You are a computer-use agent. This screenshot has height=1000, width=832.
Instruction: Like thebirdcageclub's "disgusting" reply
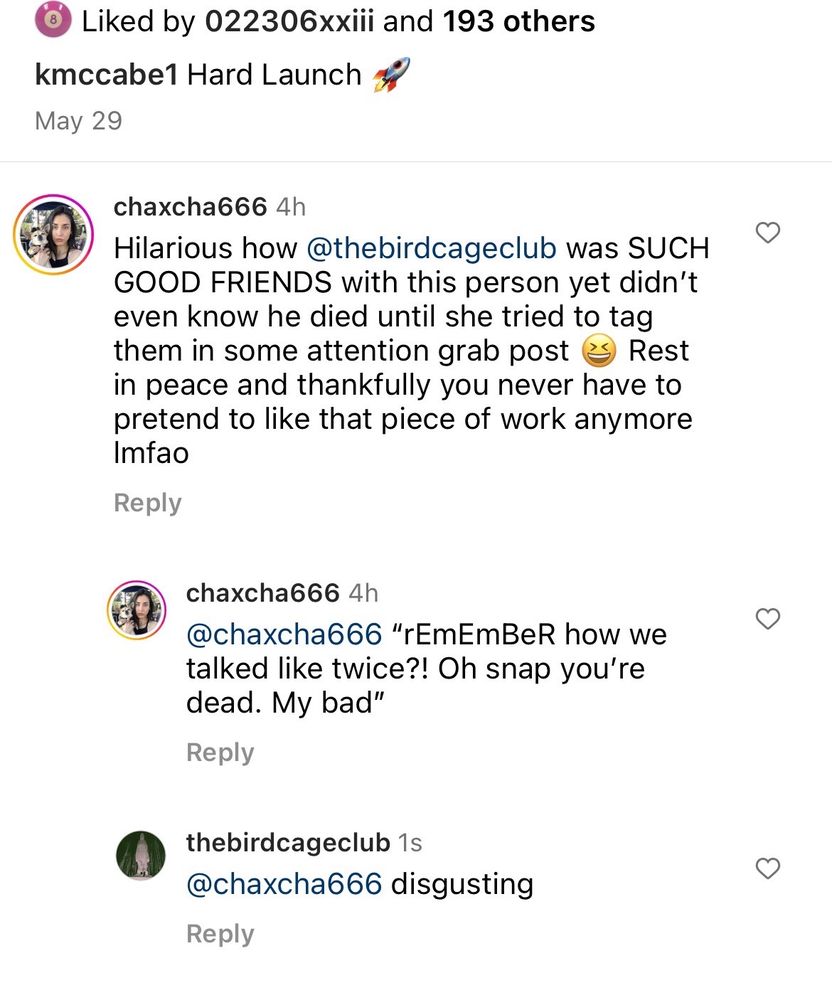click(767, 868)
